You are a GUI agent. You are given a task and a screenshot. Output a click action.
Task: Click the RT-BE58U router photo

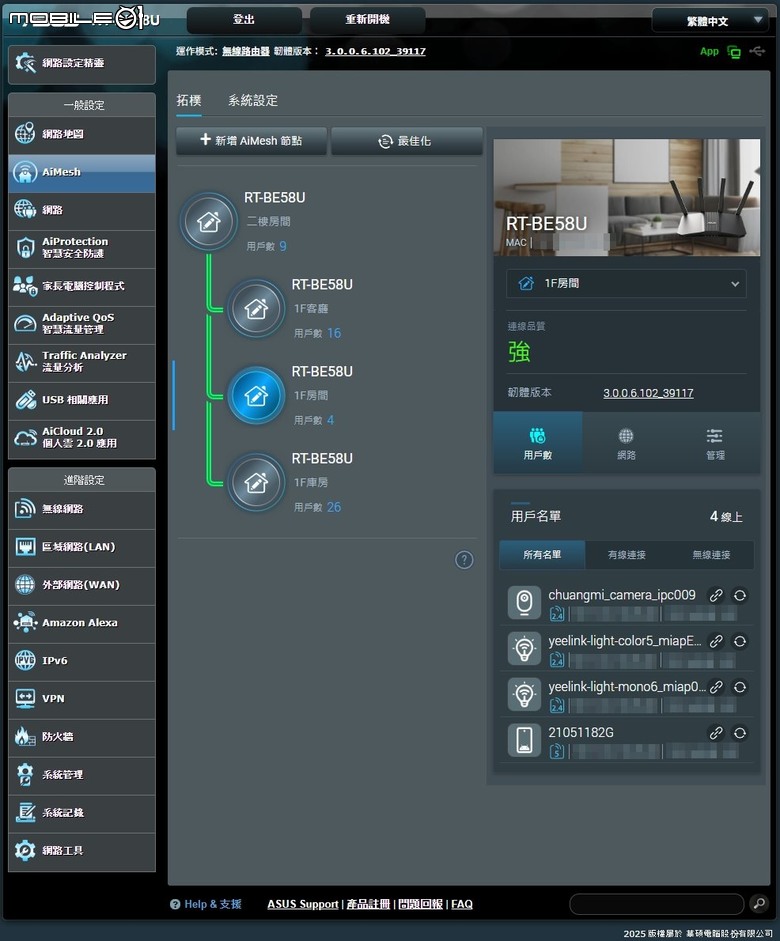coord(626,197)
